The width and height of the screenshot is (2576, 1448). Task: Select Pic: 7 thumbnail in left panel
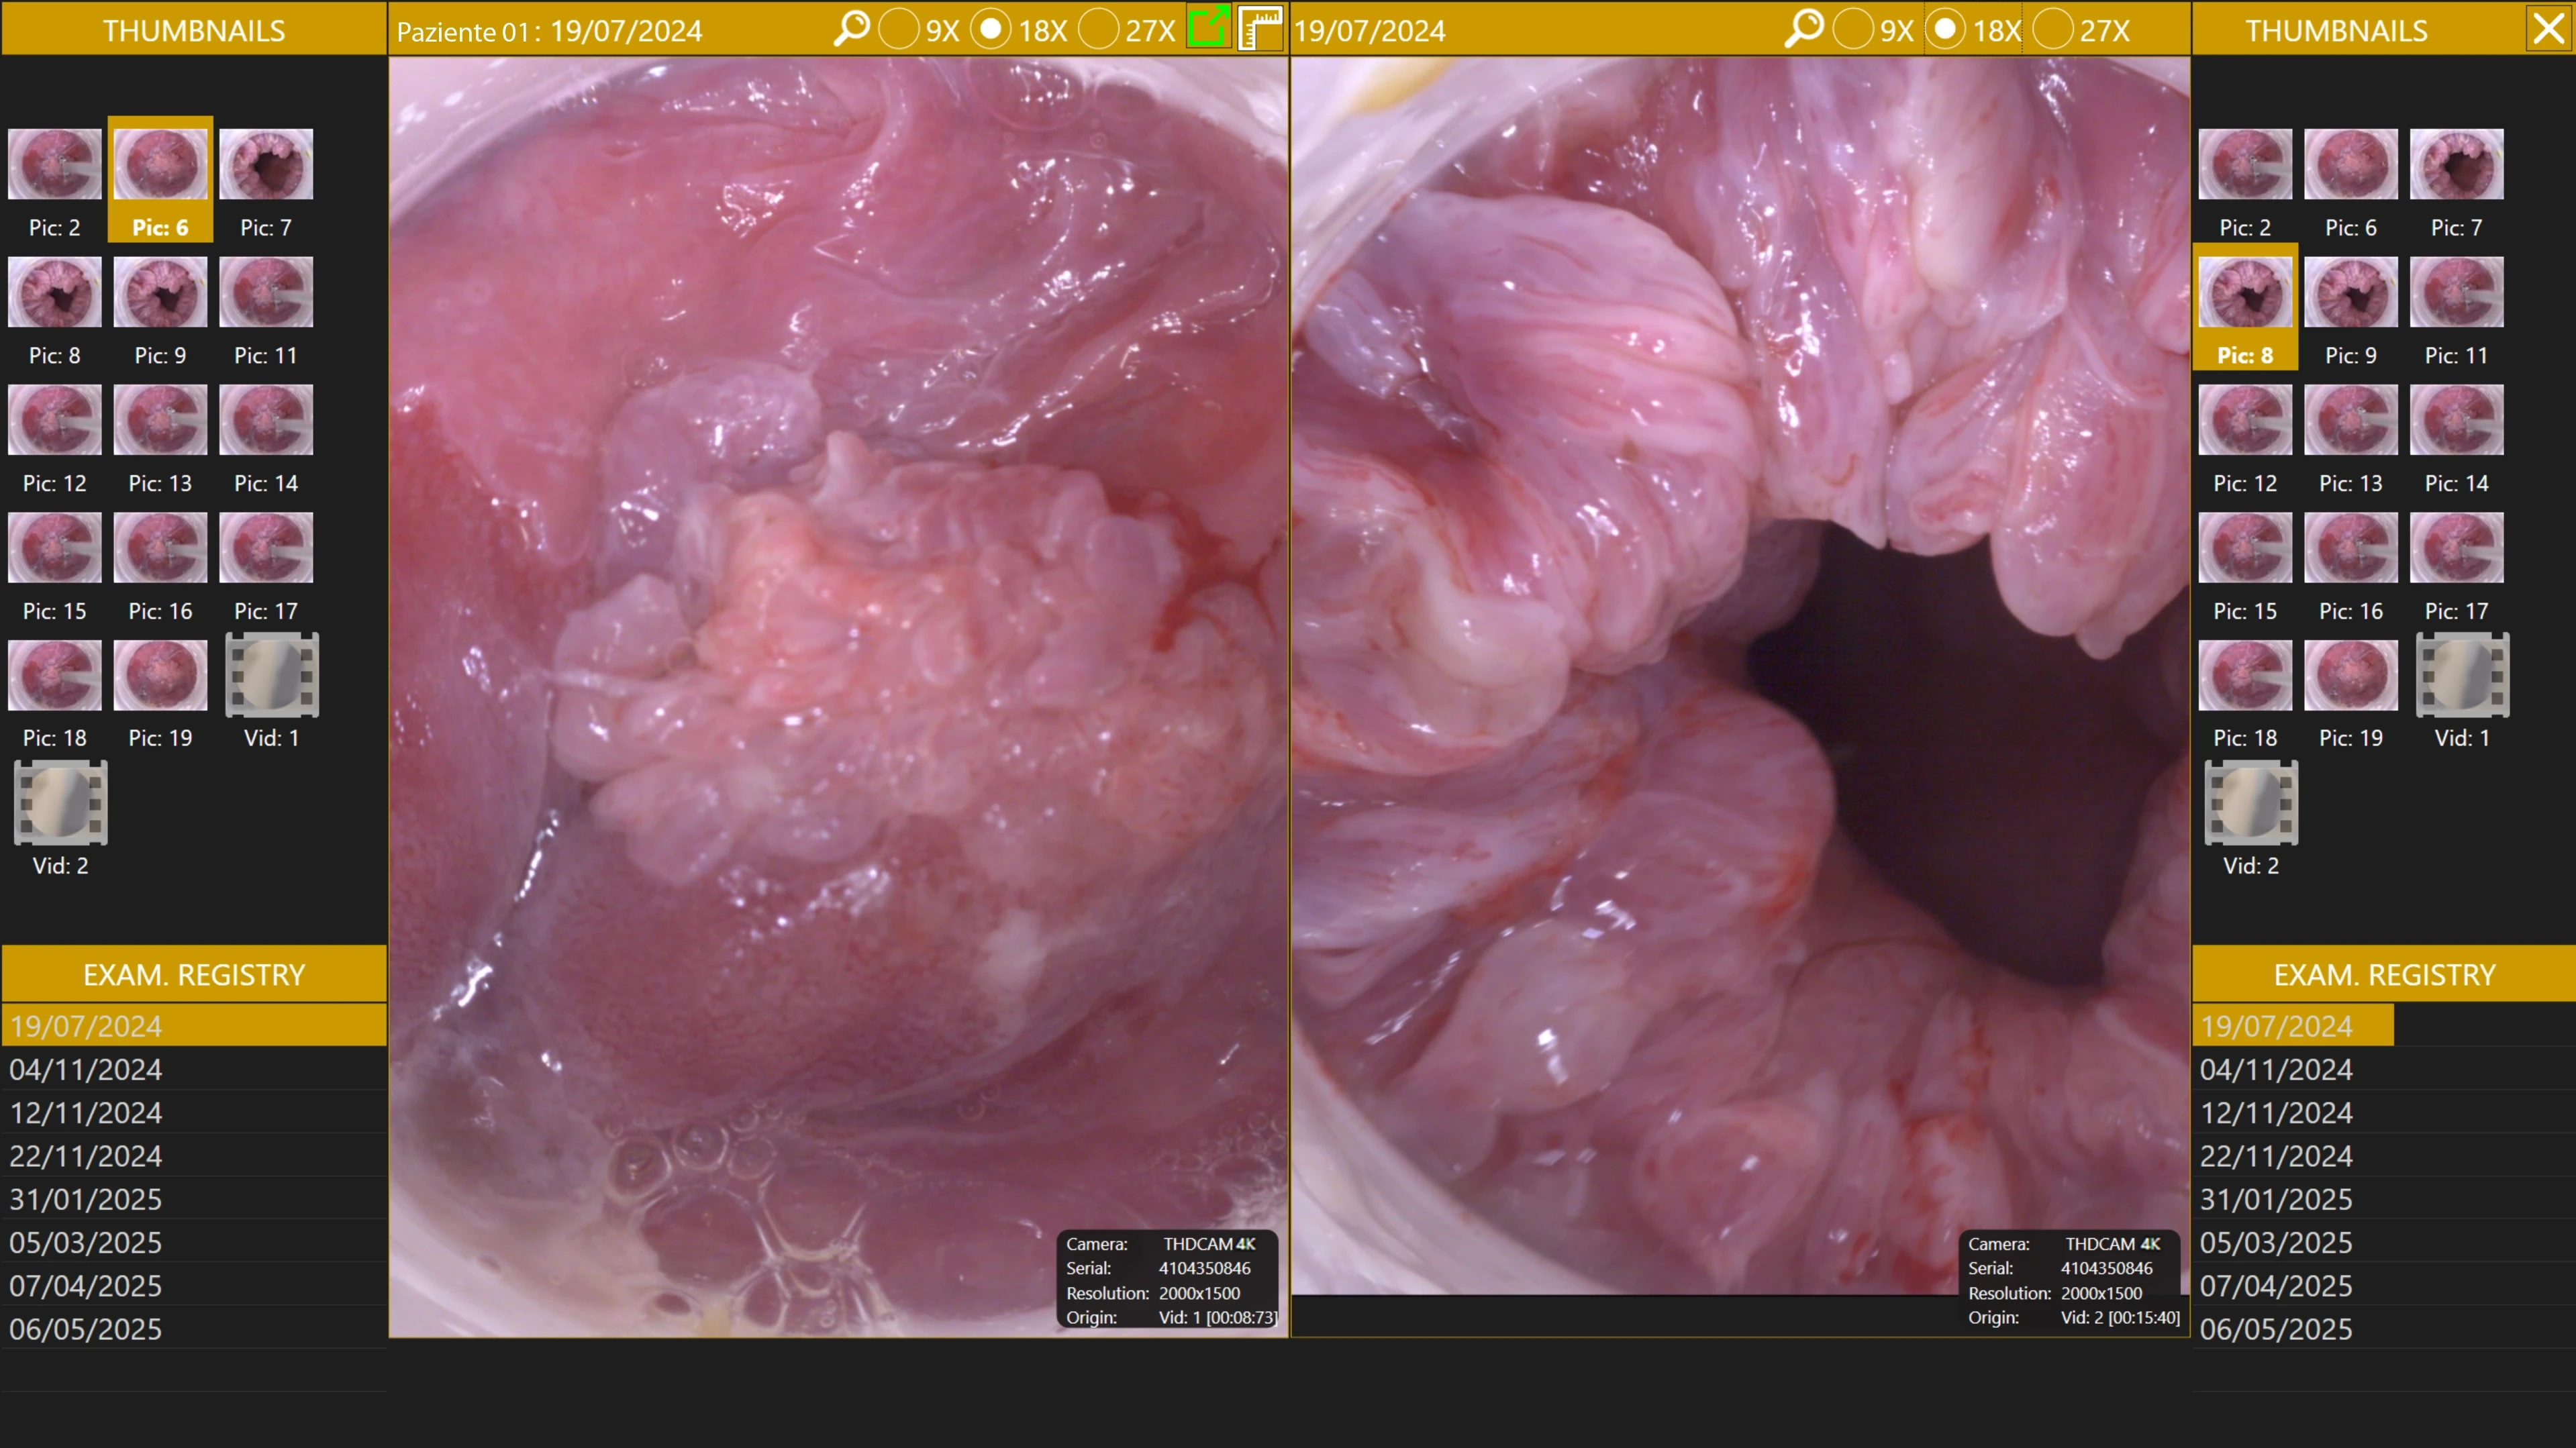(266, 165)
